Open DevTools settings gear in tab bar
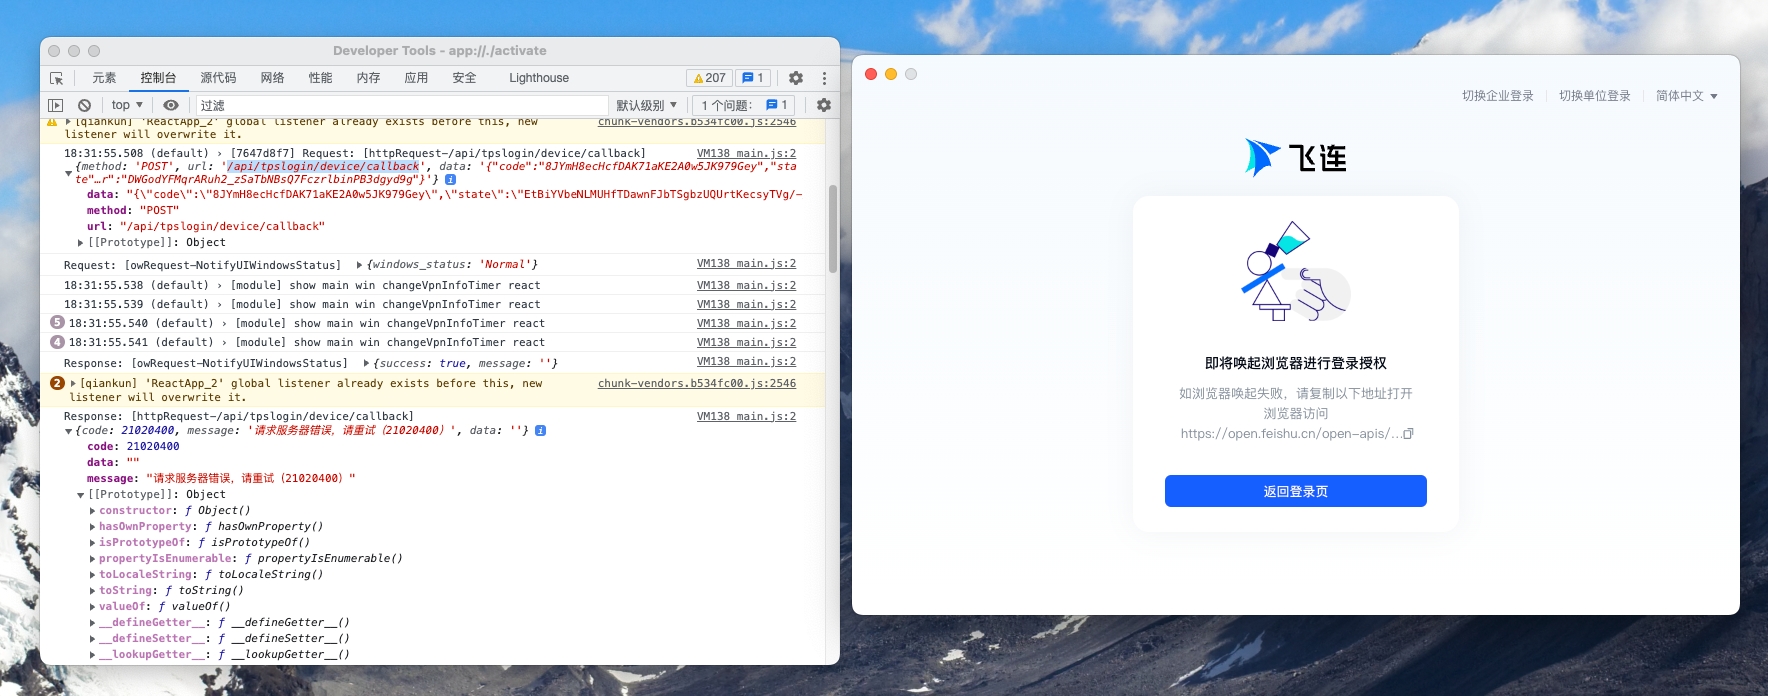The height and width of the screenshot is (696, 1768). click(x=796, y=78)
